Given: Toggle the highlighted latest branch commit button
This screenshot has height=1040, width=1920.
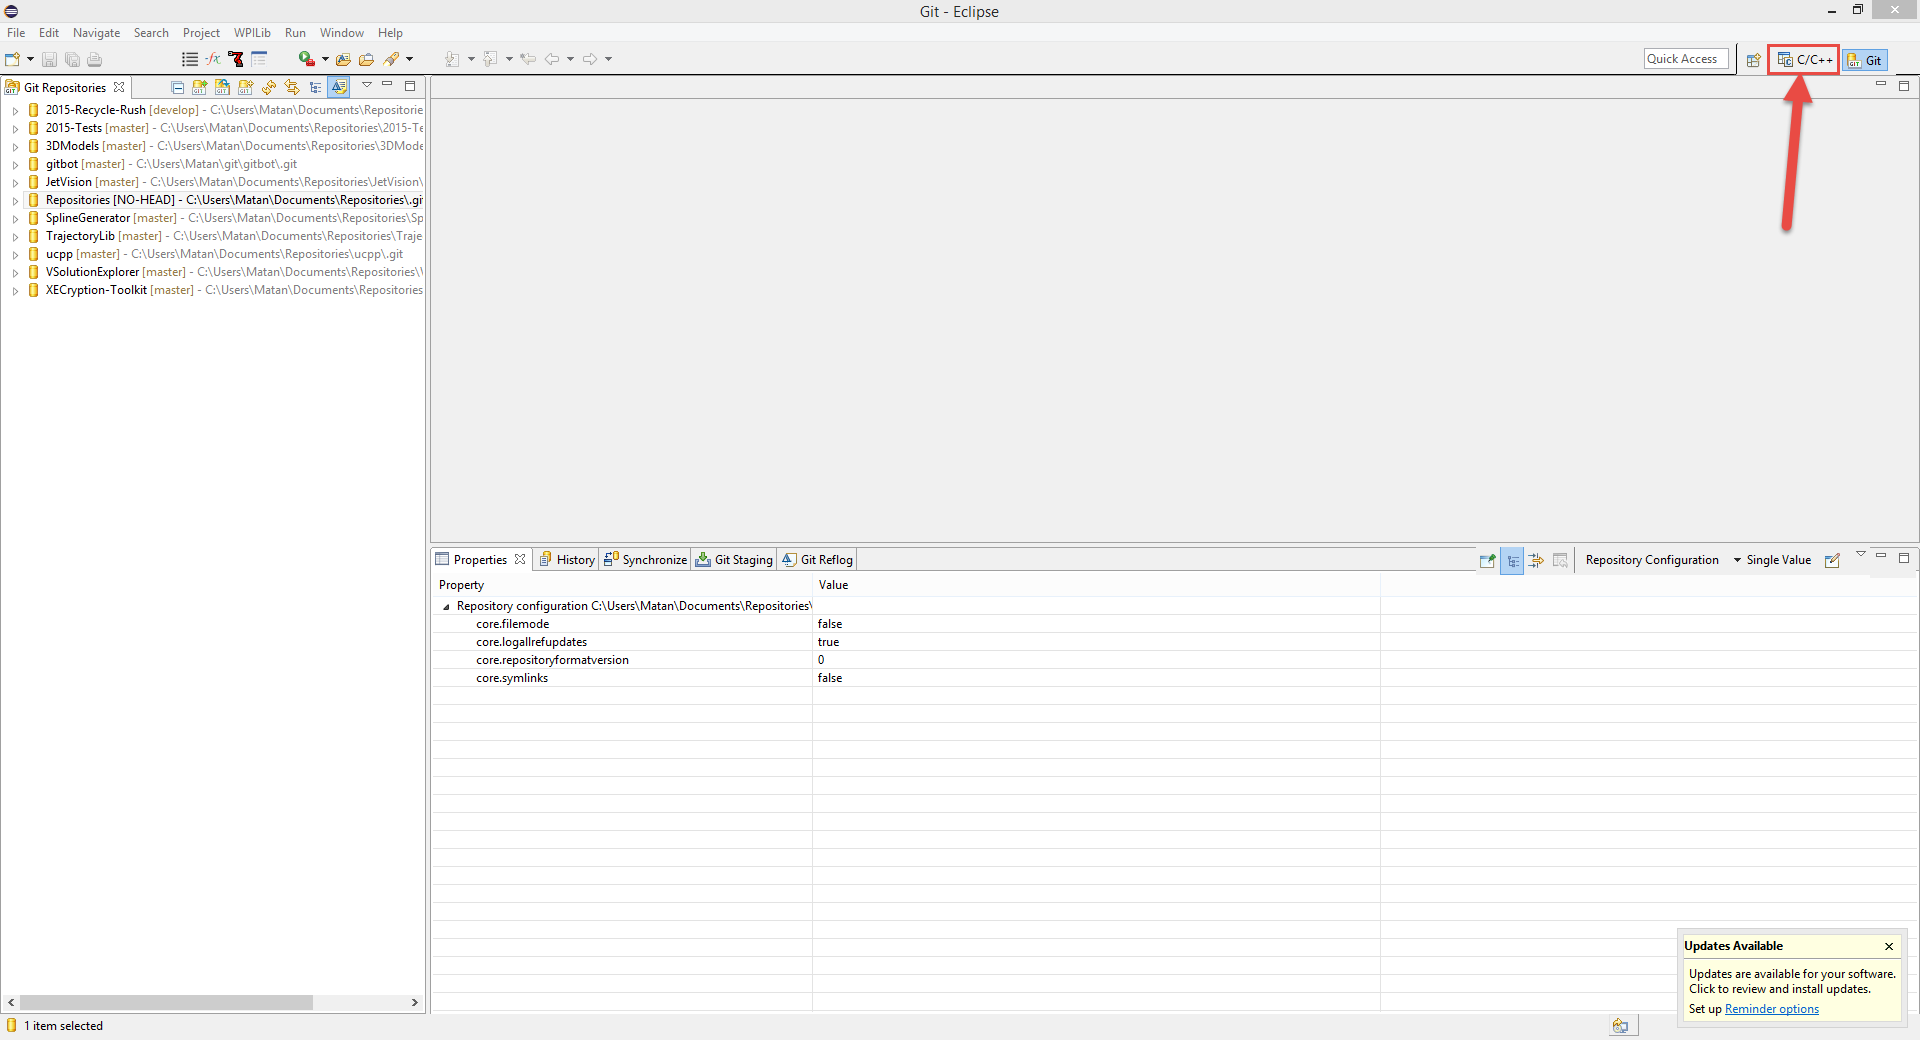Looking at the screenshot, I should coord(339,87).
